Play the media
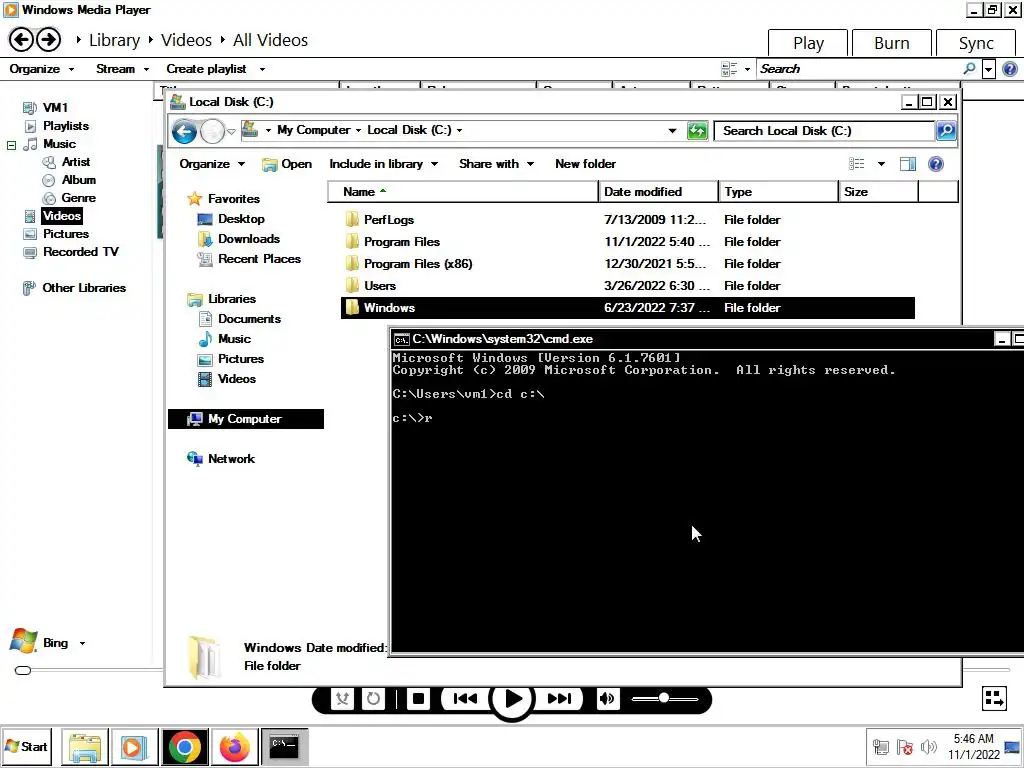 click(512, 699)
